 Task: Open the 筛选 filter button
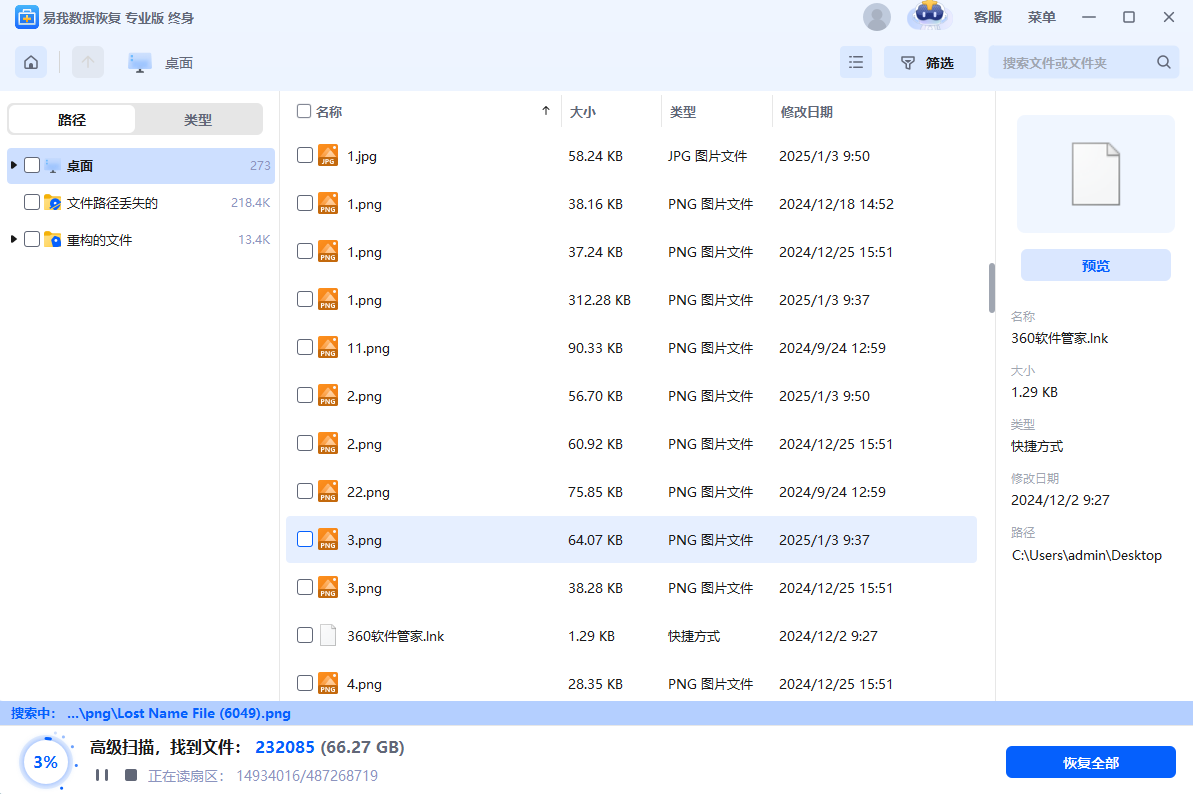(x=929, y=62)
